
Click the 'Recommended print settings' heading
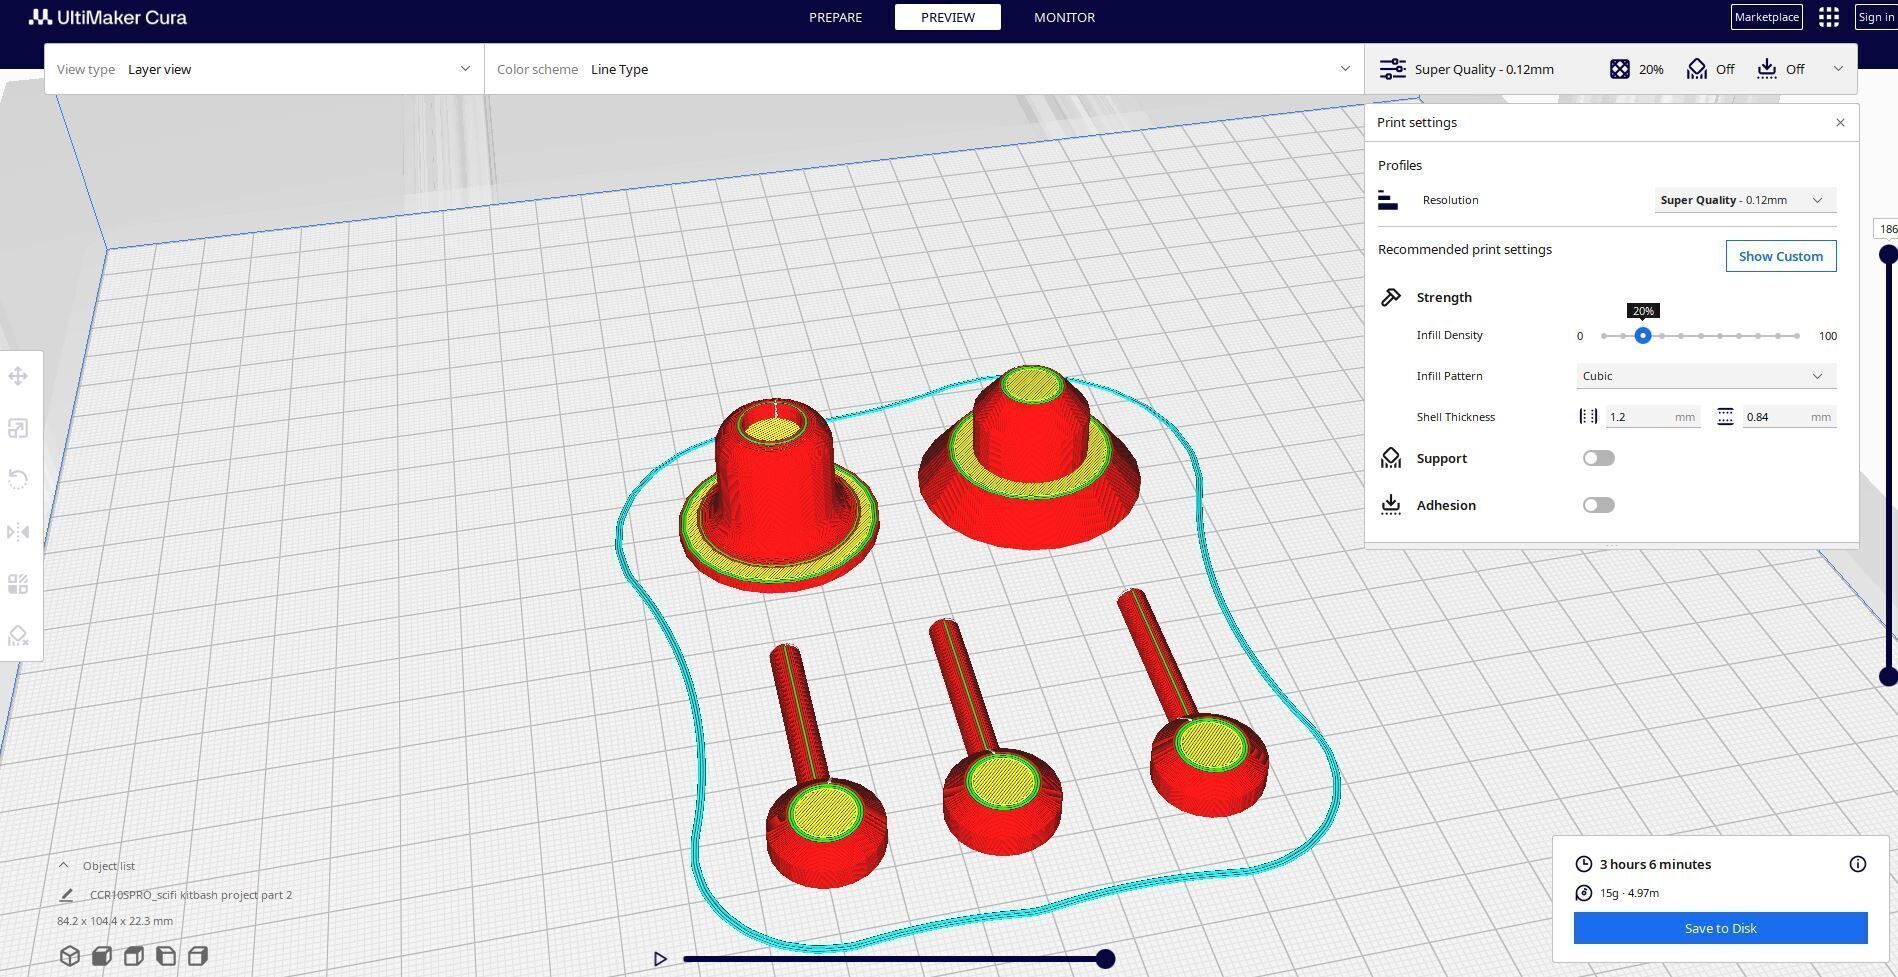click(1465, 249)
